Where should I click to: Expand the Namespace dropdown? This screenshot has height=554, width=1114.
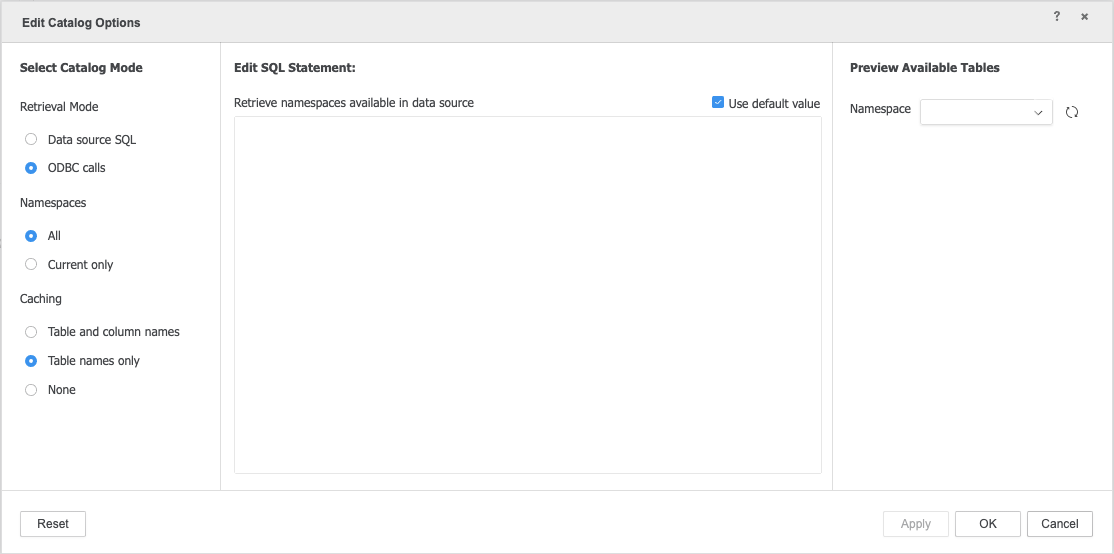(986, 112)
